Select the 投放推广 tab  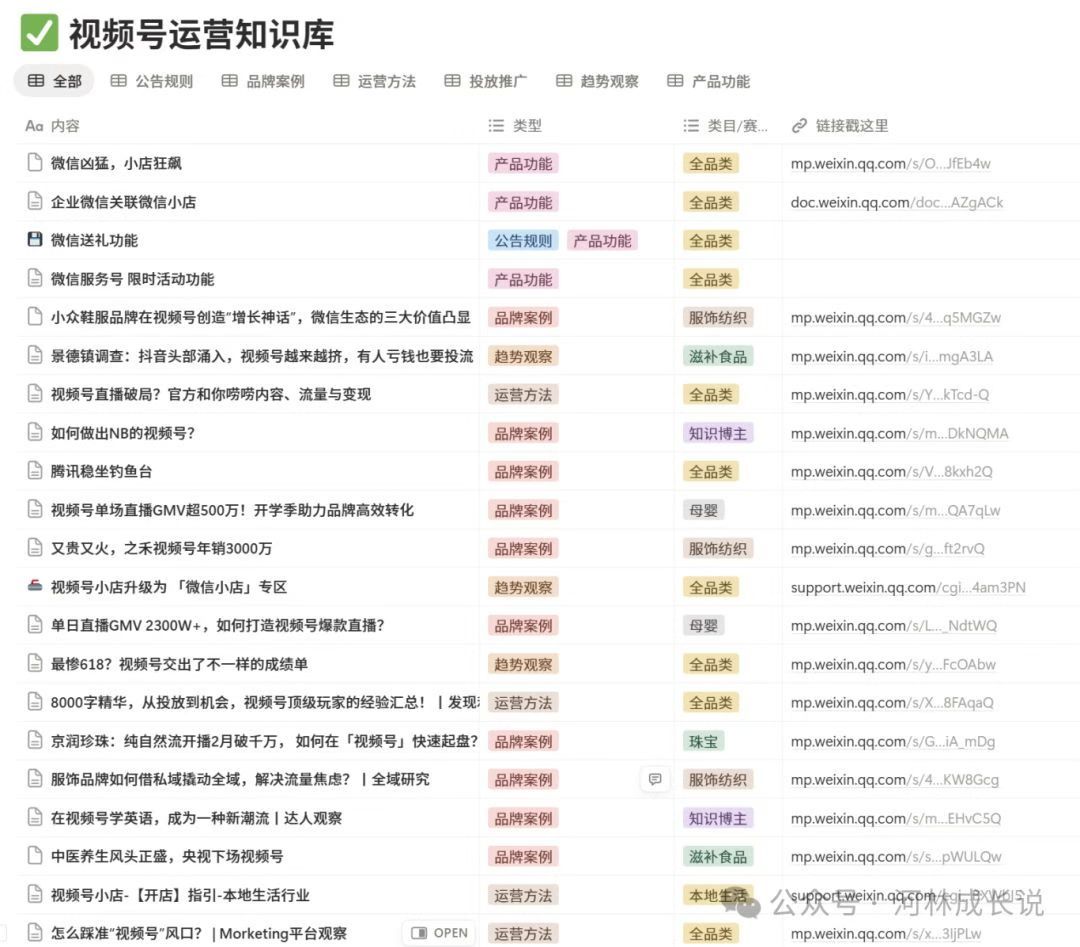pos(486,81)
